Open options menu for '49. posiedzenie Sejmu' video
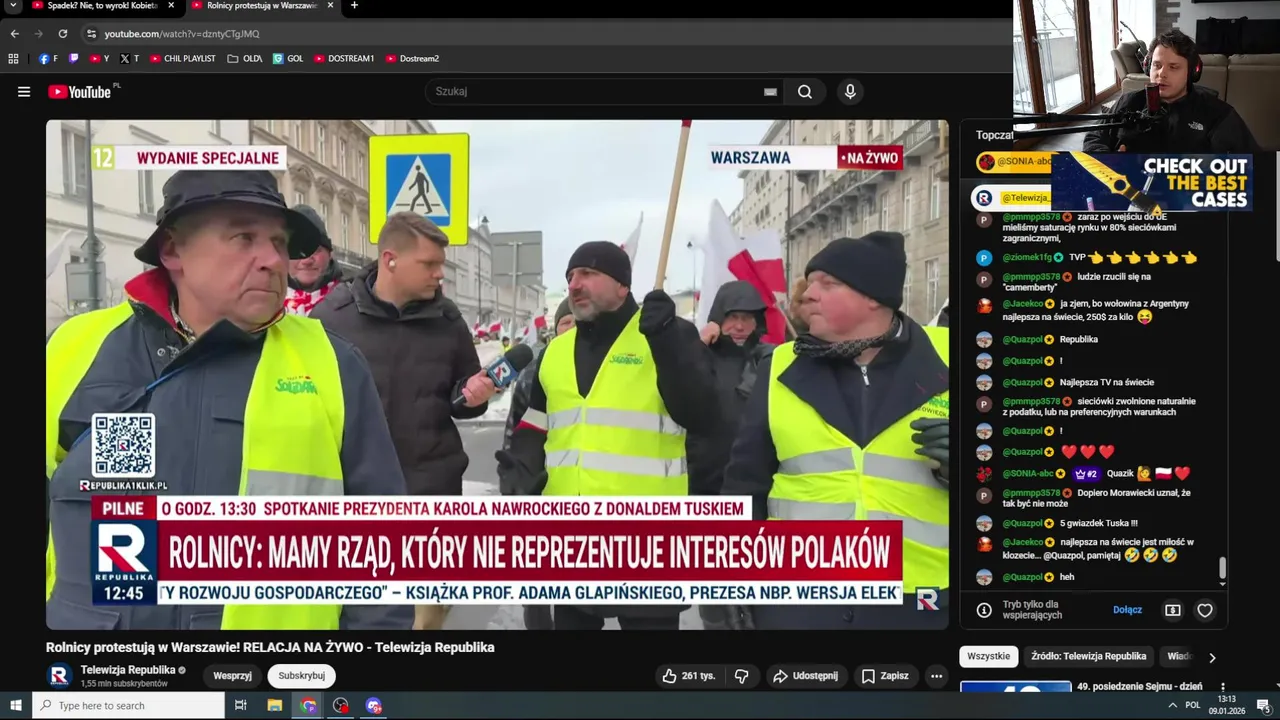This screenshot has width=1280, height=720. coord(1222,687)
